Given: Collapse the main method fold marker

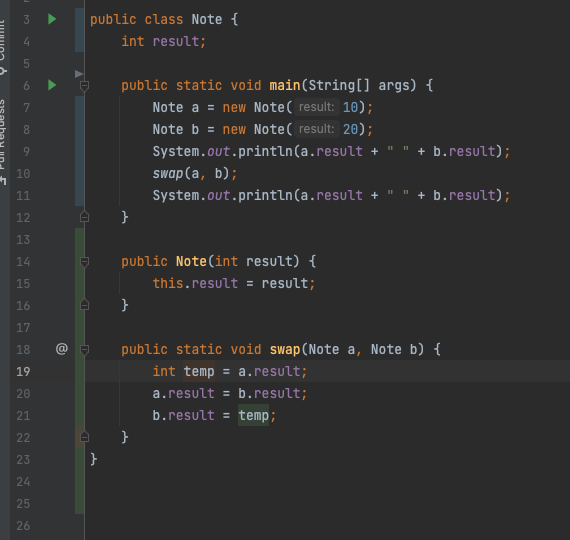Looking at the screenshot, I should click(x=84, y=86).
